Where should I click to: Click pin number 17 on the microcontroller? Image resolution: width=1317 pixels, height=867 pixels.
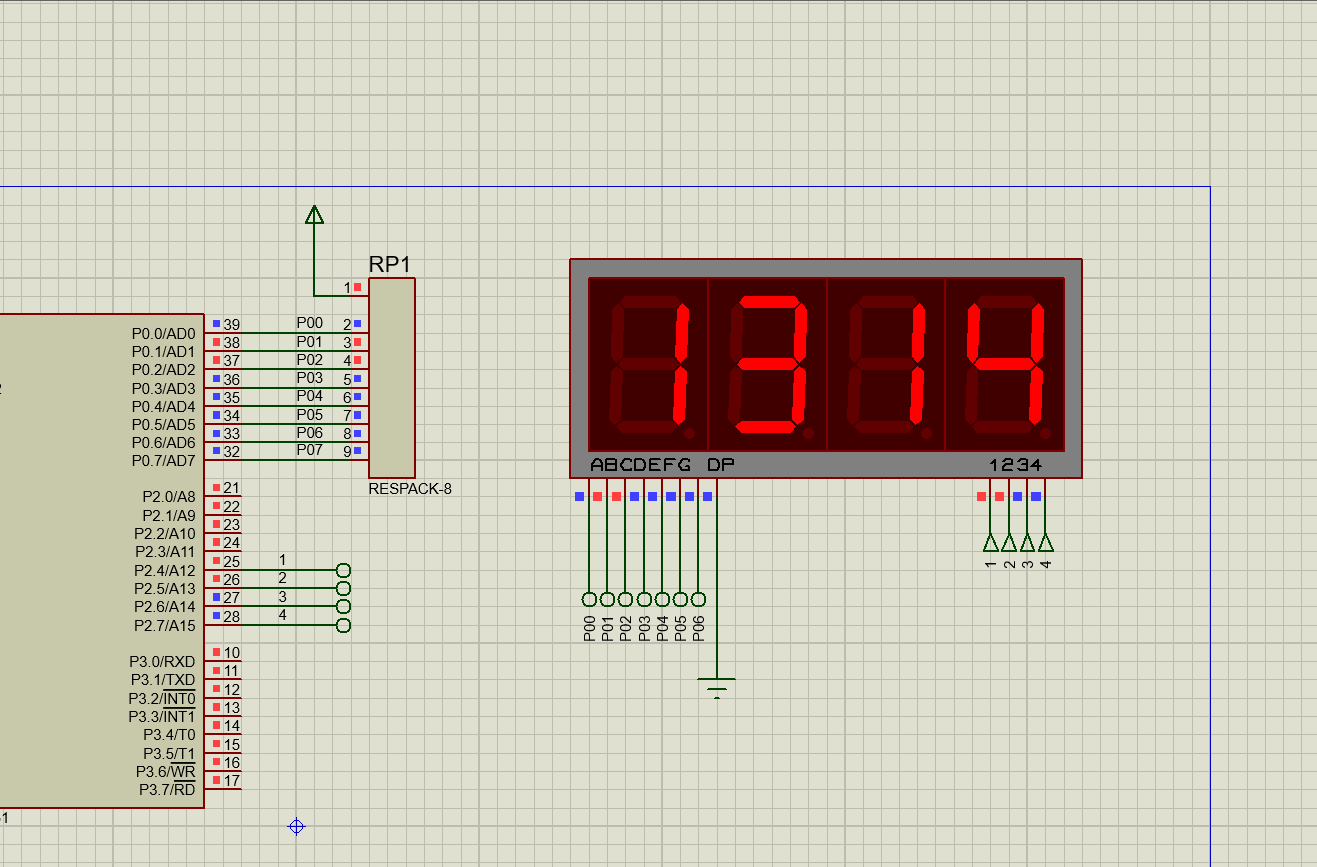(x=232, y=780)
